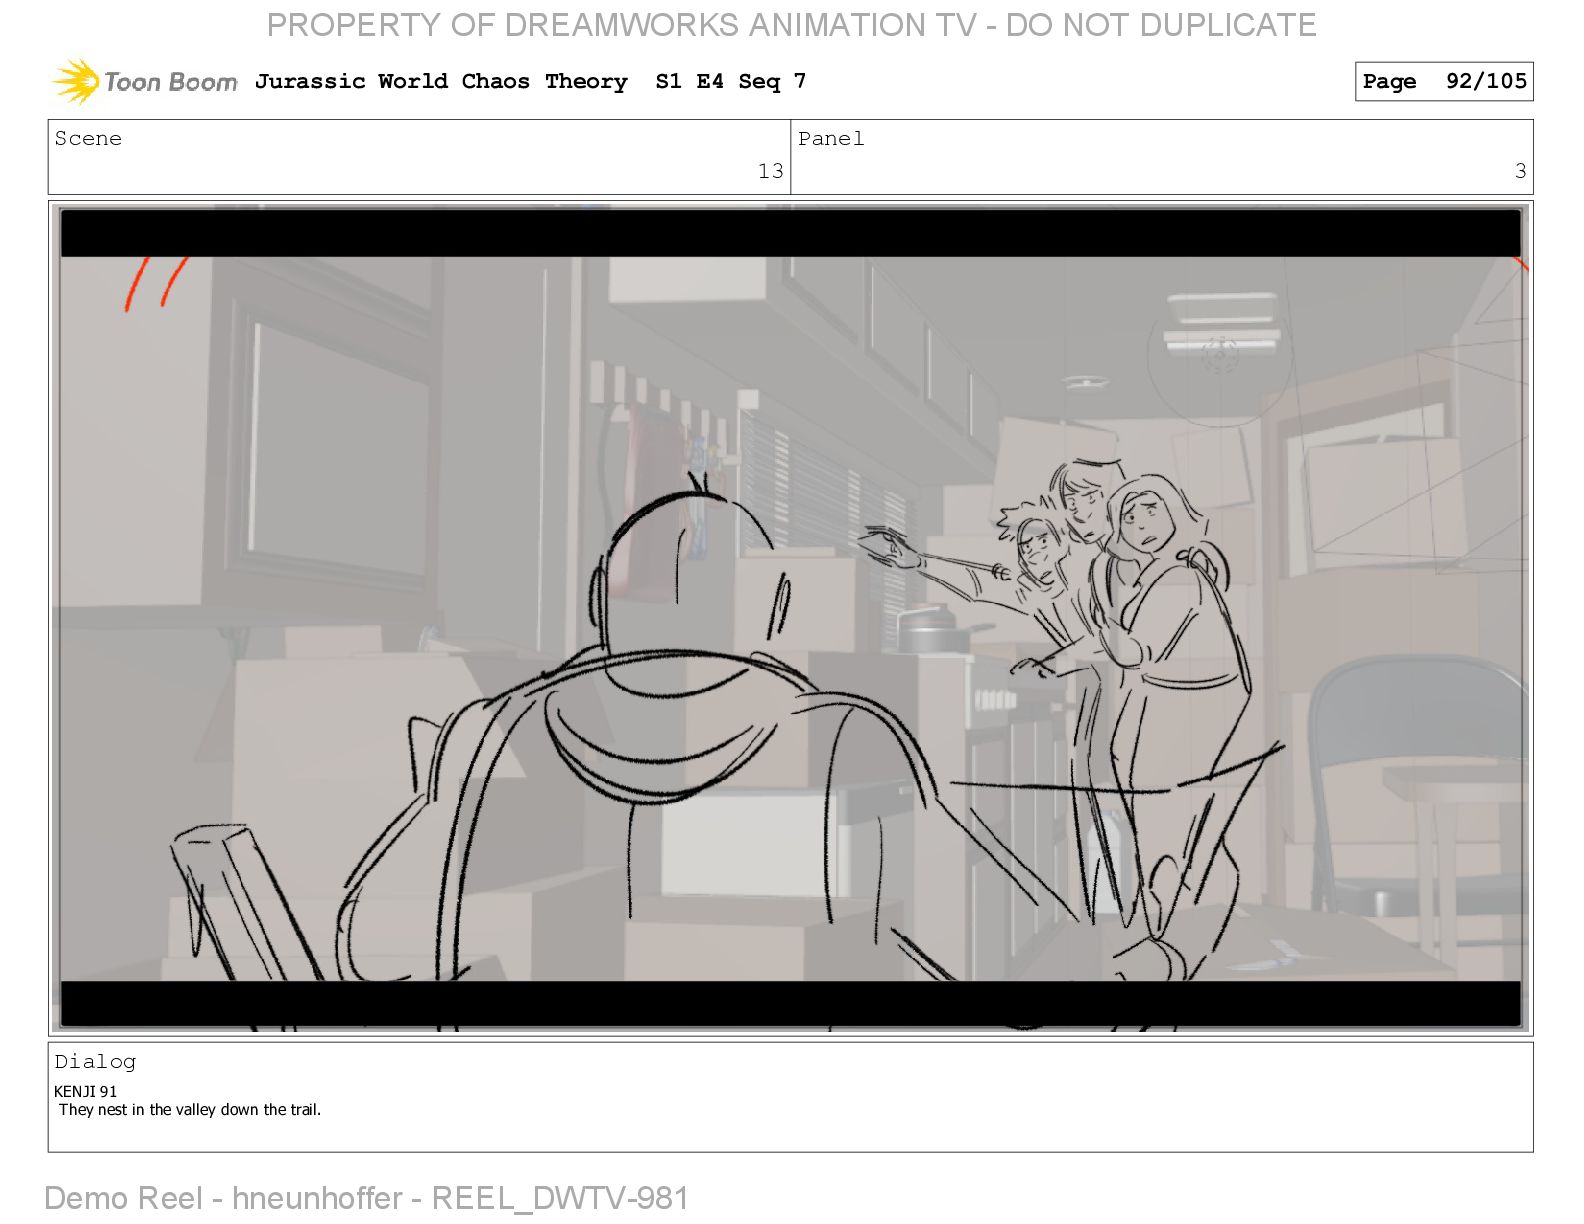This screenshot has width=1584, height=1224.
Task: Click the 'PROPERTY OF DREAMWORKS ANIMATION TV' header
Action: coord(621,25)
